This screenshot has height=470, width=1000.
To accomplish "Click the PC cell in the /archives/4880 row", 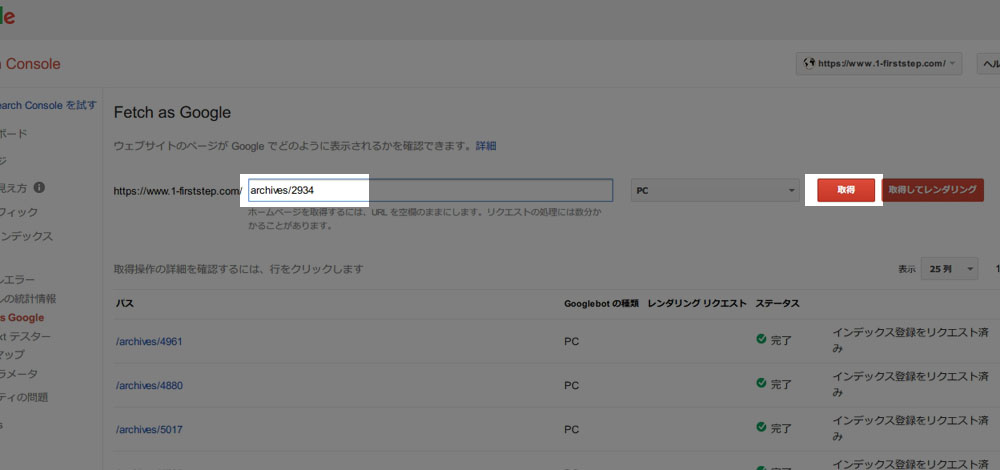I will point(571,385).
